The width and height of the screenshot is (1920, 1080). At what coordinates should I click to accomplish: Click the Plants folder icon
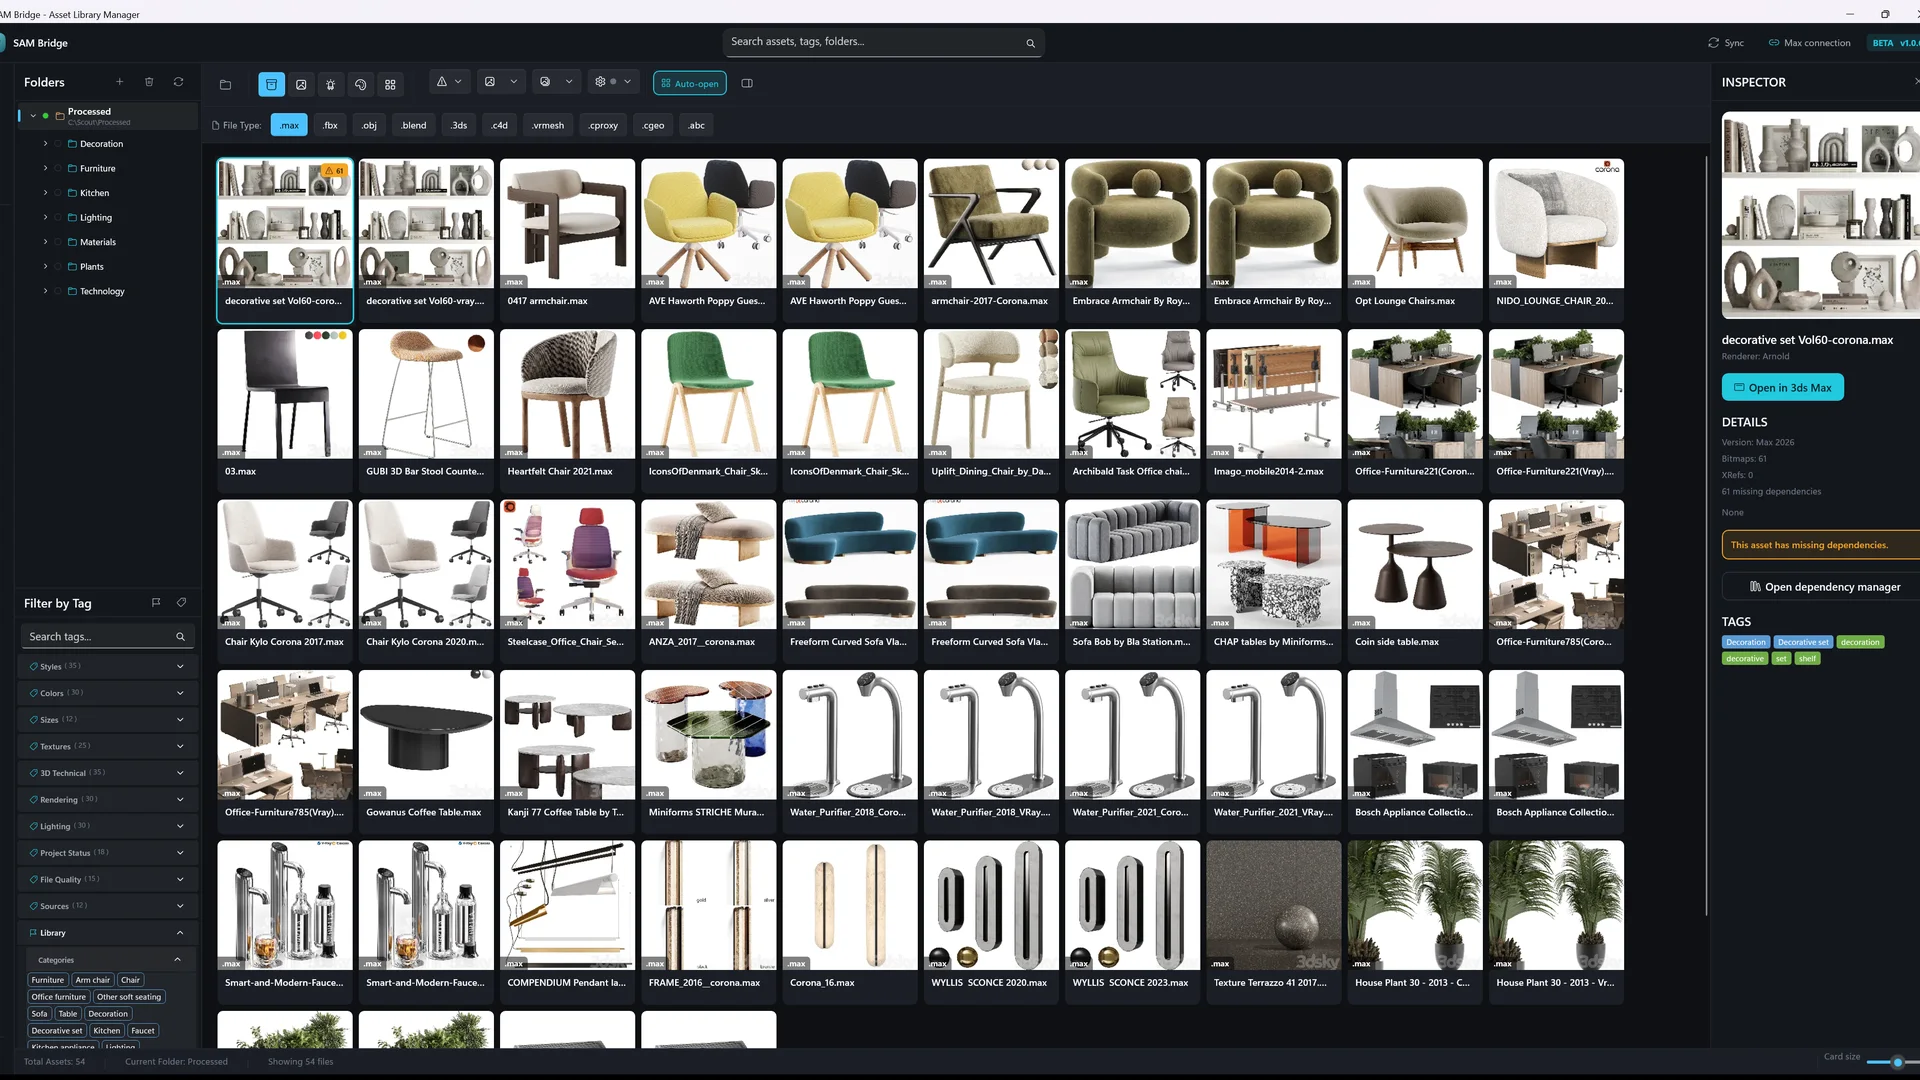73,267
